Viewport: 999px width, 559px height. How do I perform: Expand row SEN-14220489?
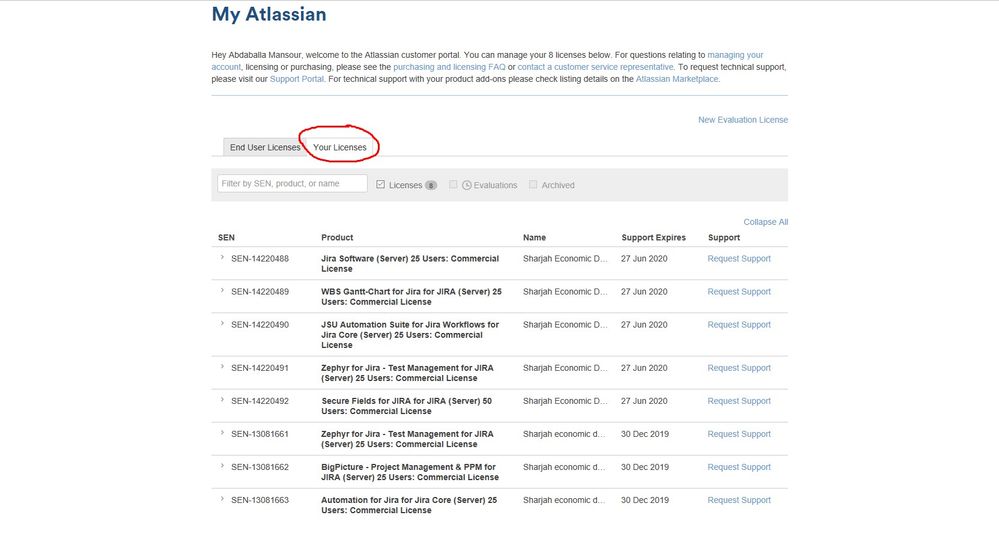pos(222,291)
